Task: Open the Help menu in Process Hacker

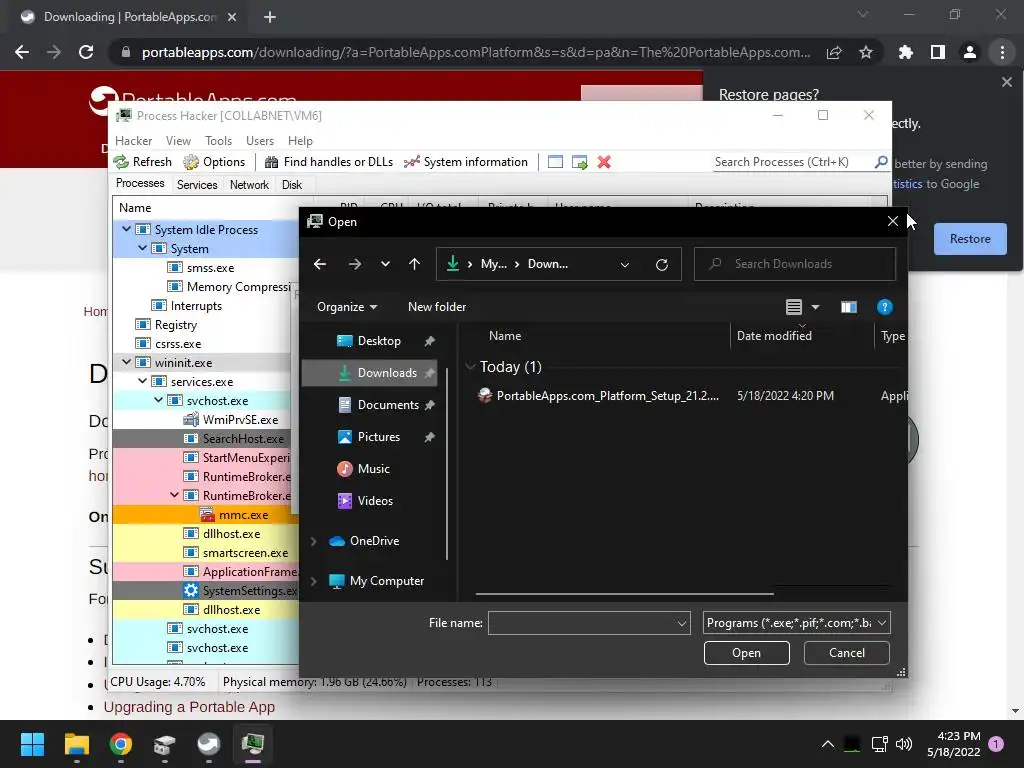Action: [x=300, y=140]
